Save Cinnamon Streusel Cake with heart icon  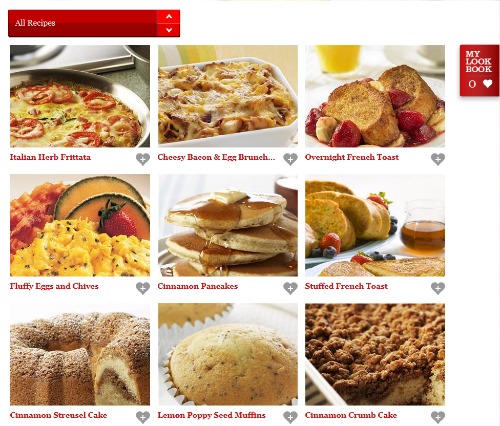pyautogui.click(x=143, y=417)
